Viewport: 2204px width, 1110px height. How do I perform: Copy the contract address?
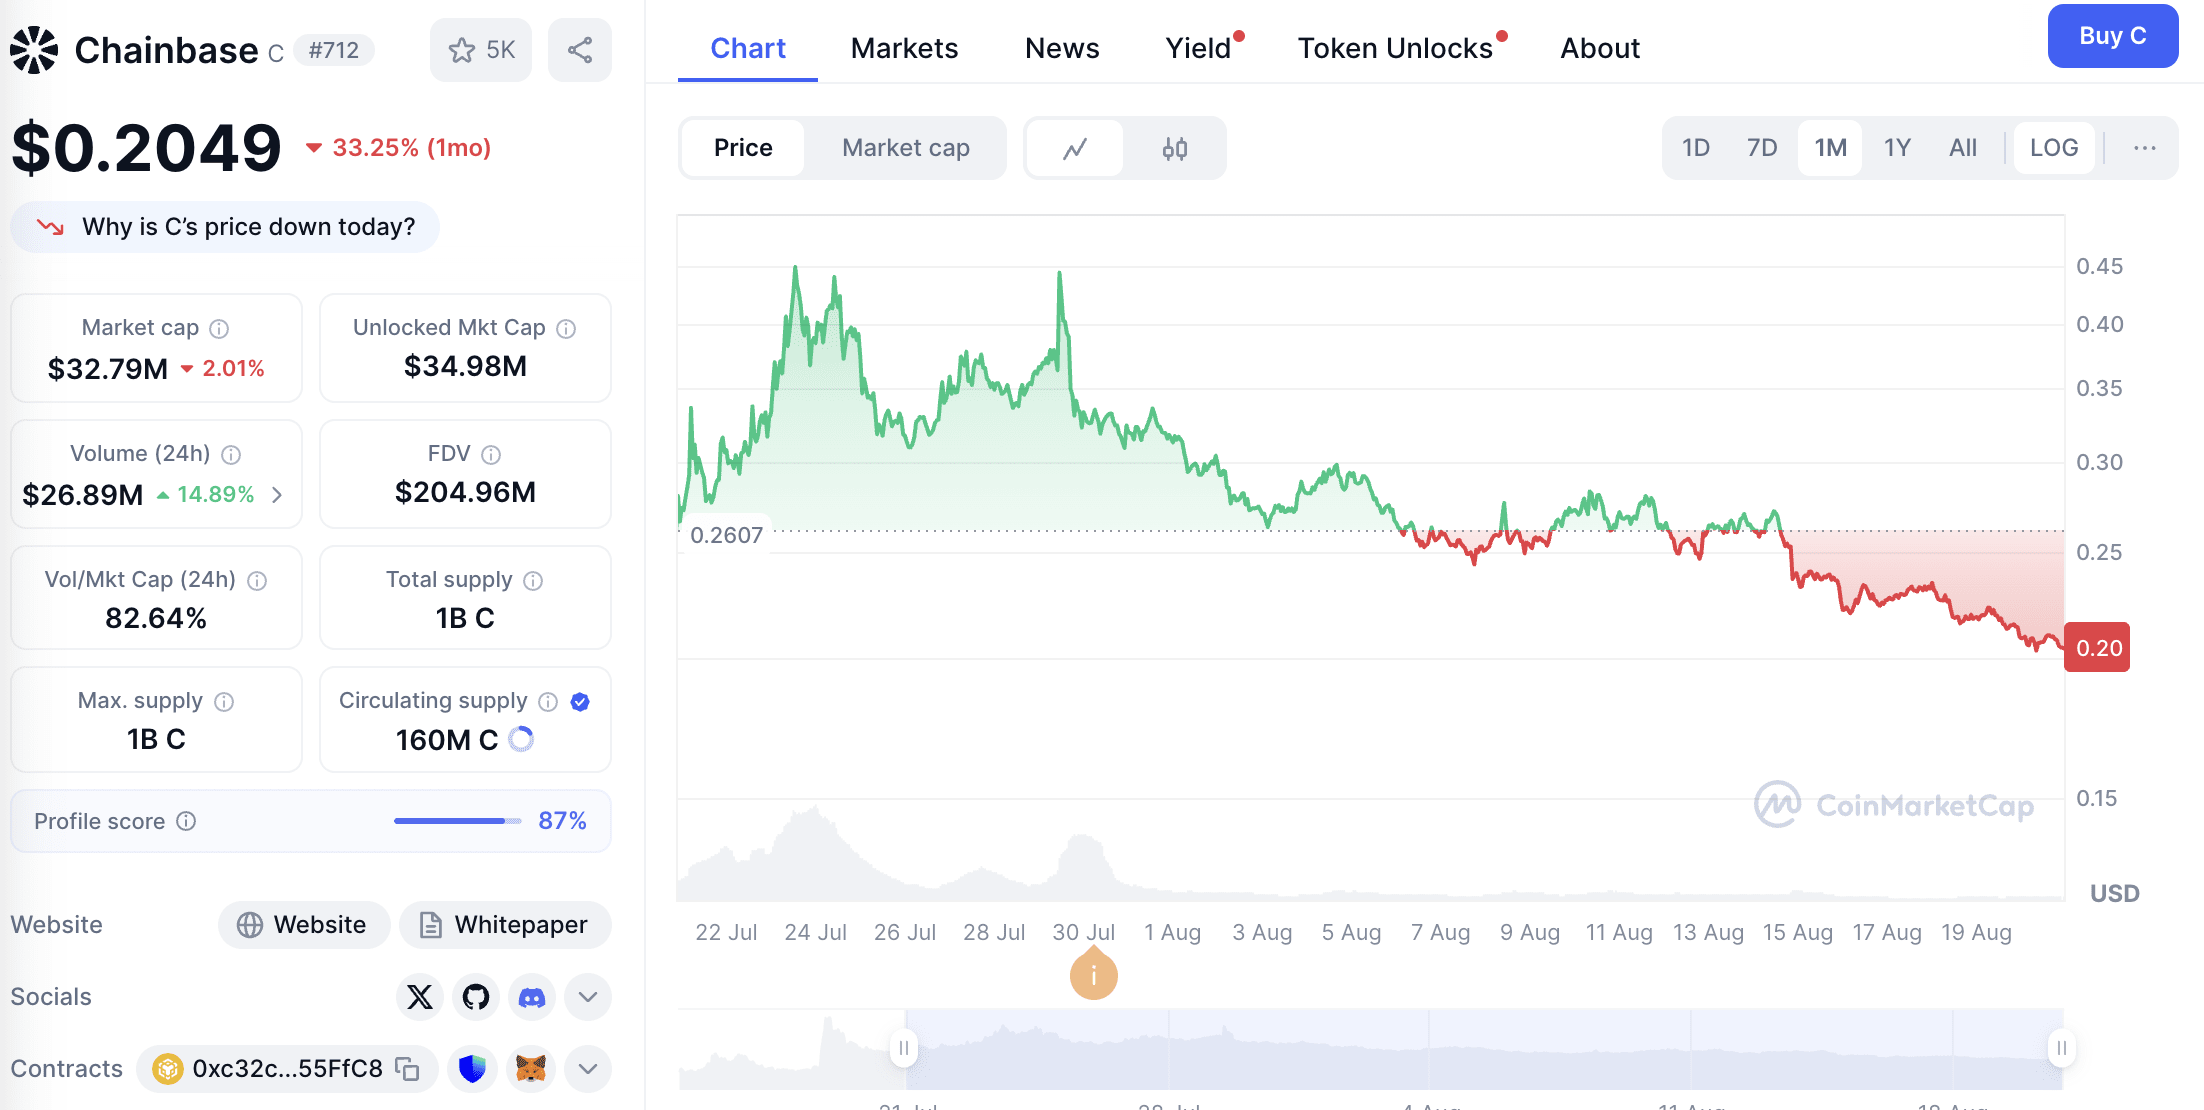(x=407, y=1069)
